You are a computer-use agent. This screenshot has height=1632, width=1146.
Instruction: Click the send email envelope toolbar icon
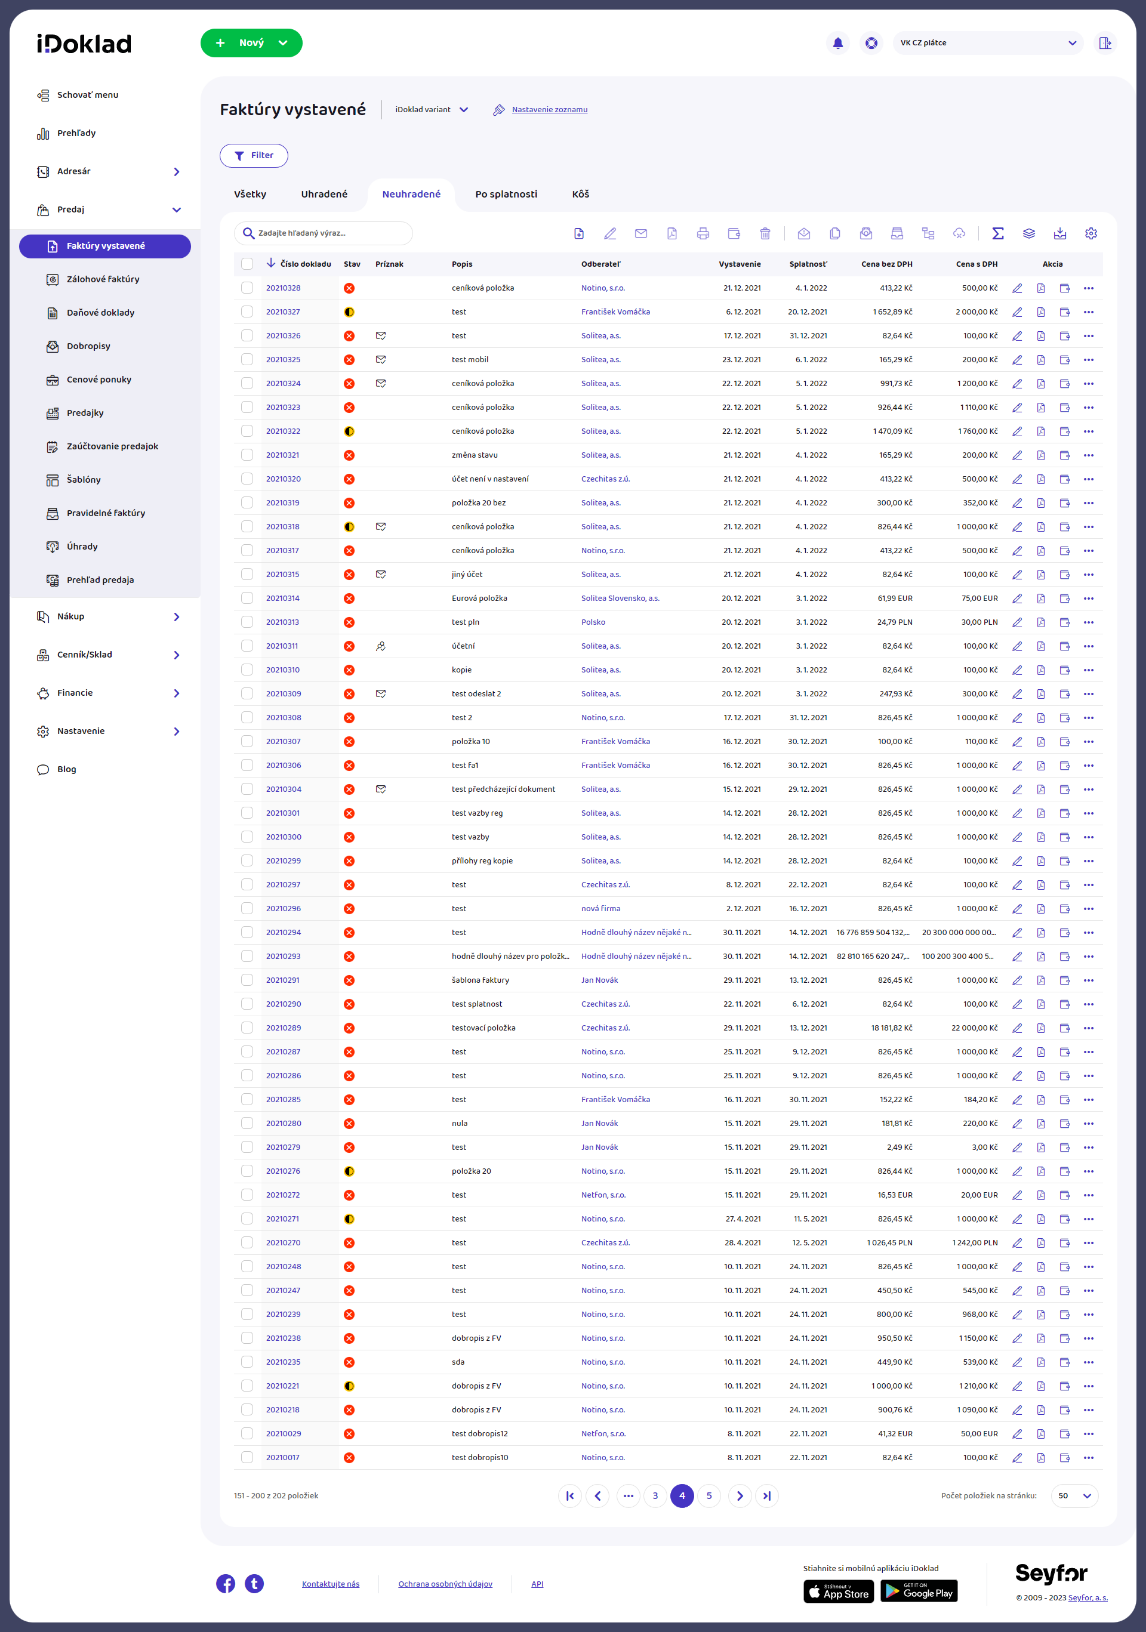(x=641, y=233)
